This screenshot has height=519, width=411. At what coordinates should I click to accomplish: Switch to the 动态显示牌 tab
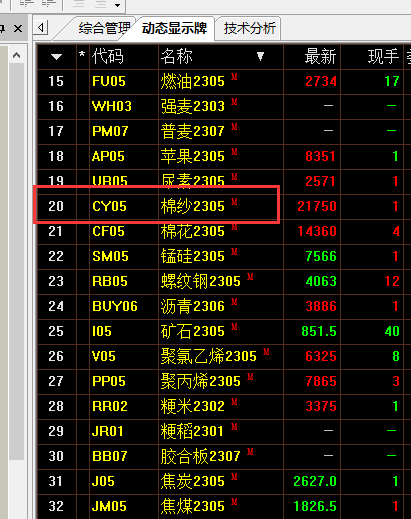pyautogui.click(x=174, y=28)
